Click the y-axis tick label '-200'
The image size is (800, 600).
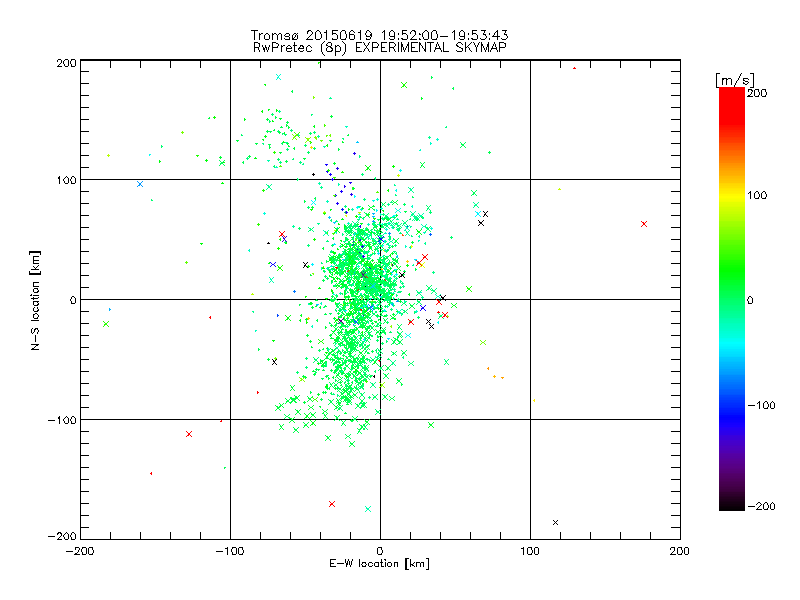62,536
